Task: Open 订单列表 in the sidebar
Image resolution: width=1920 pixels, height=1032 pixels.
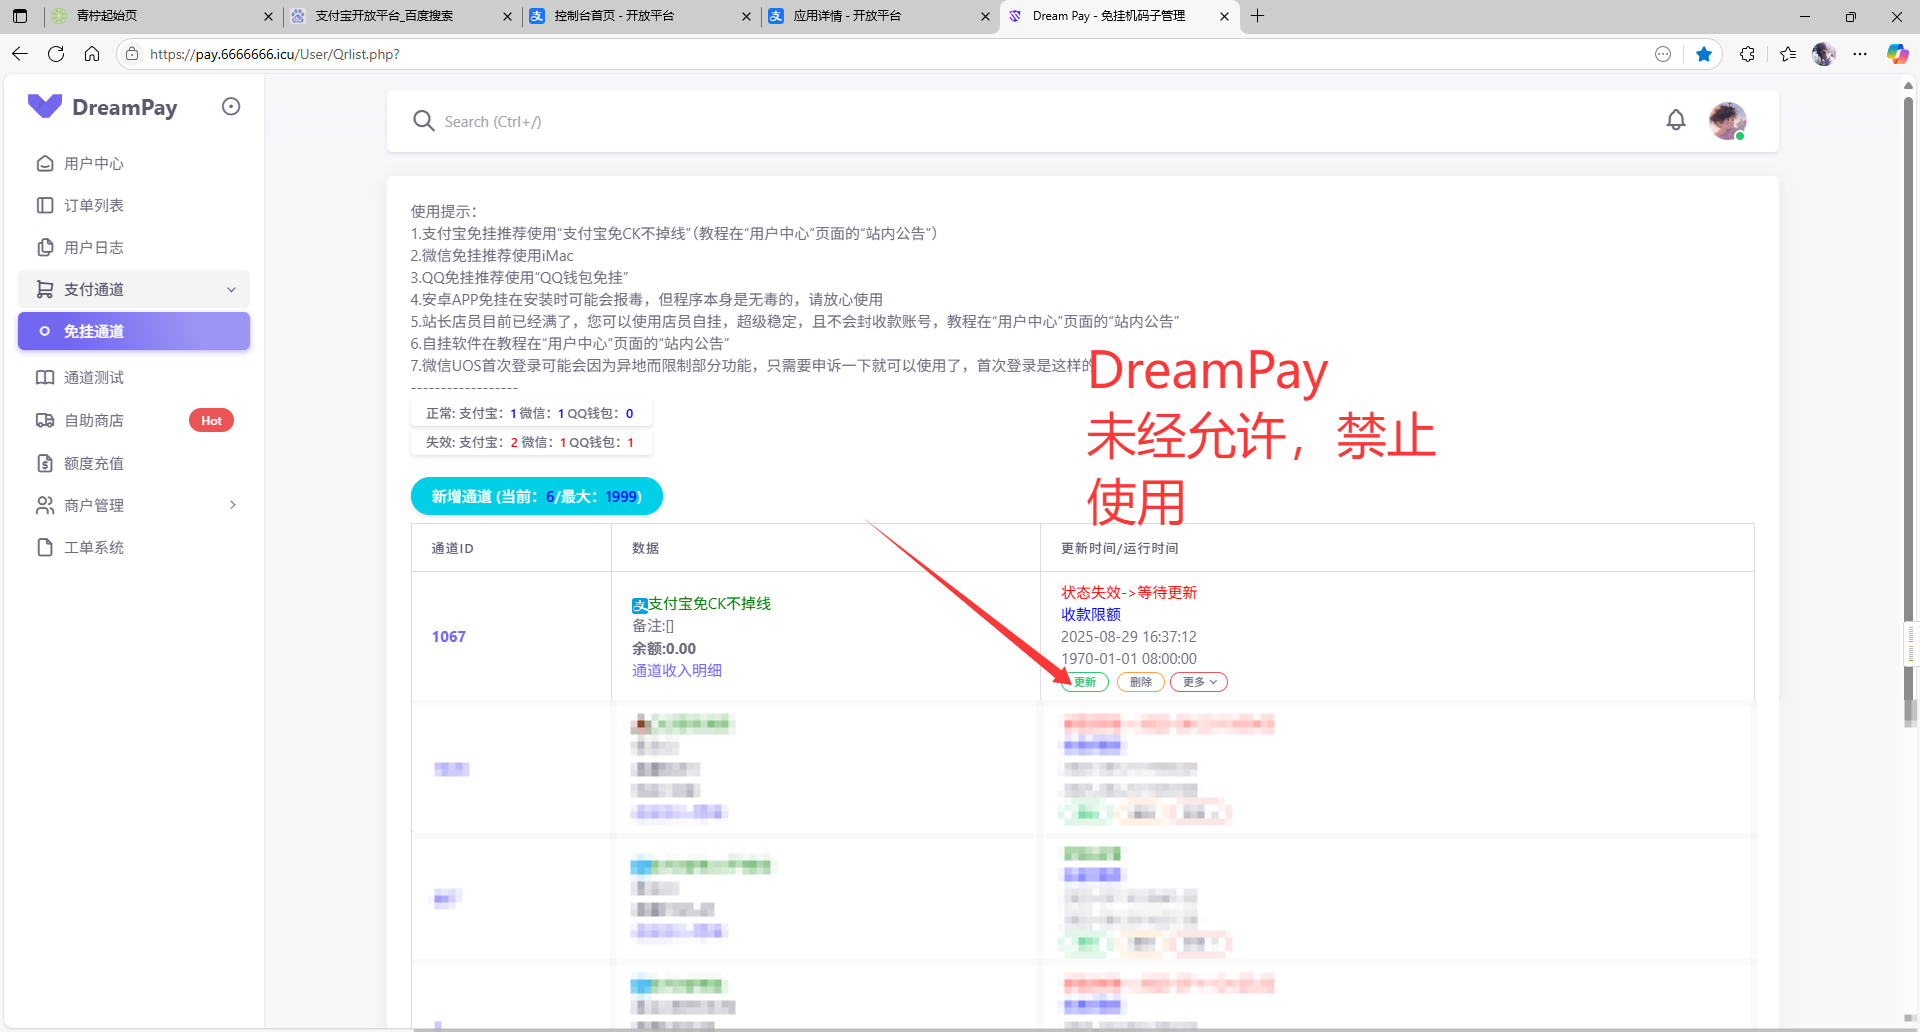Action: tap(94, 205)
